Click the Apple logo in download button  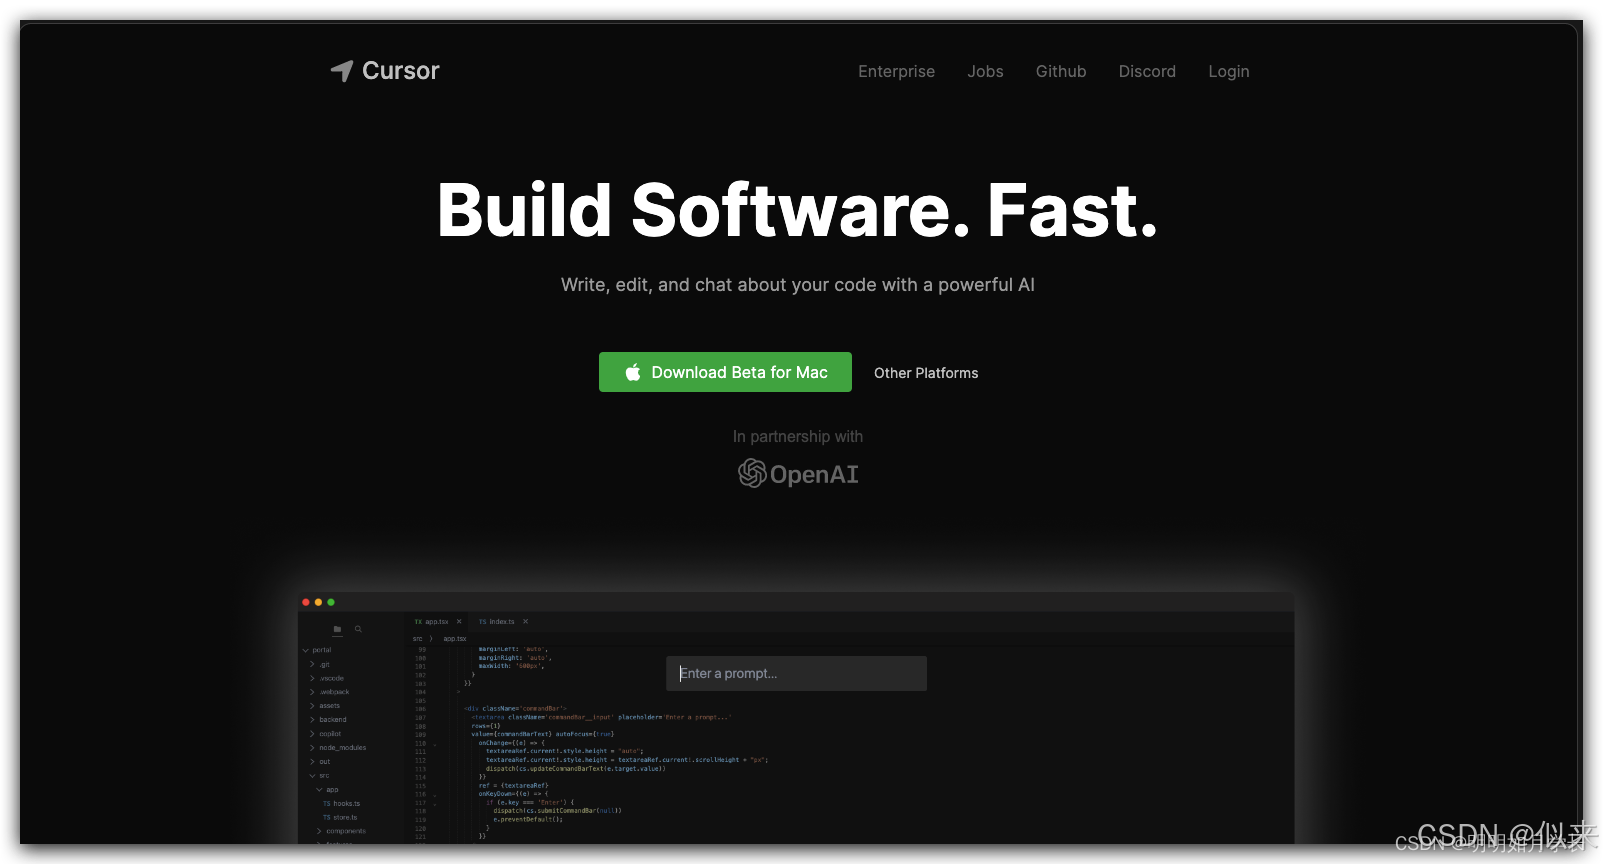pyautogui.click(x=633, y=372)
